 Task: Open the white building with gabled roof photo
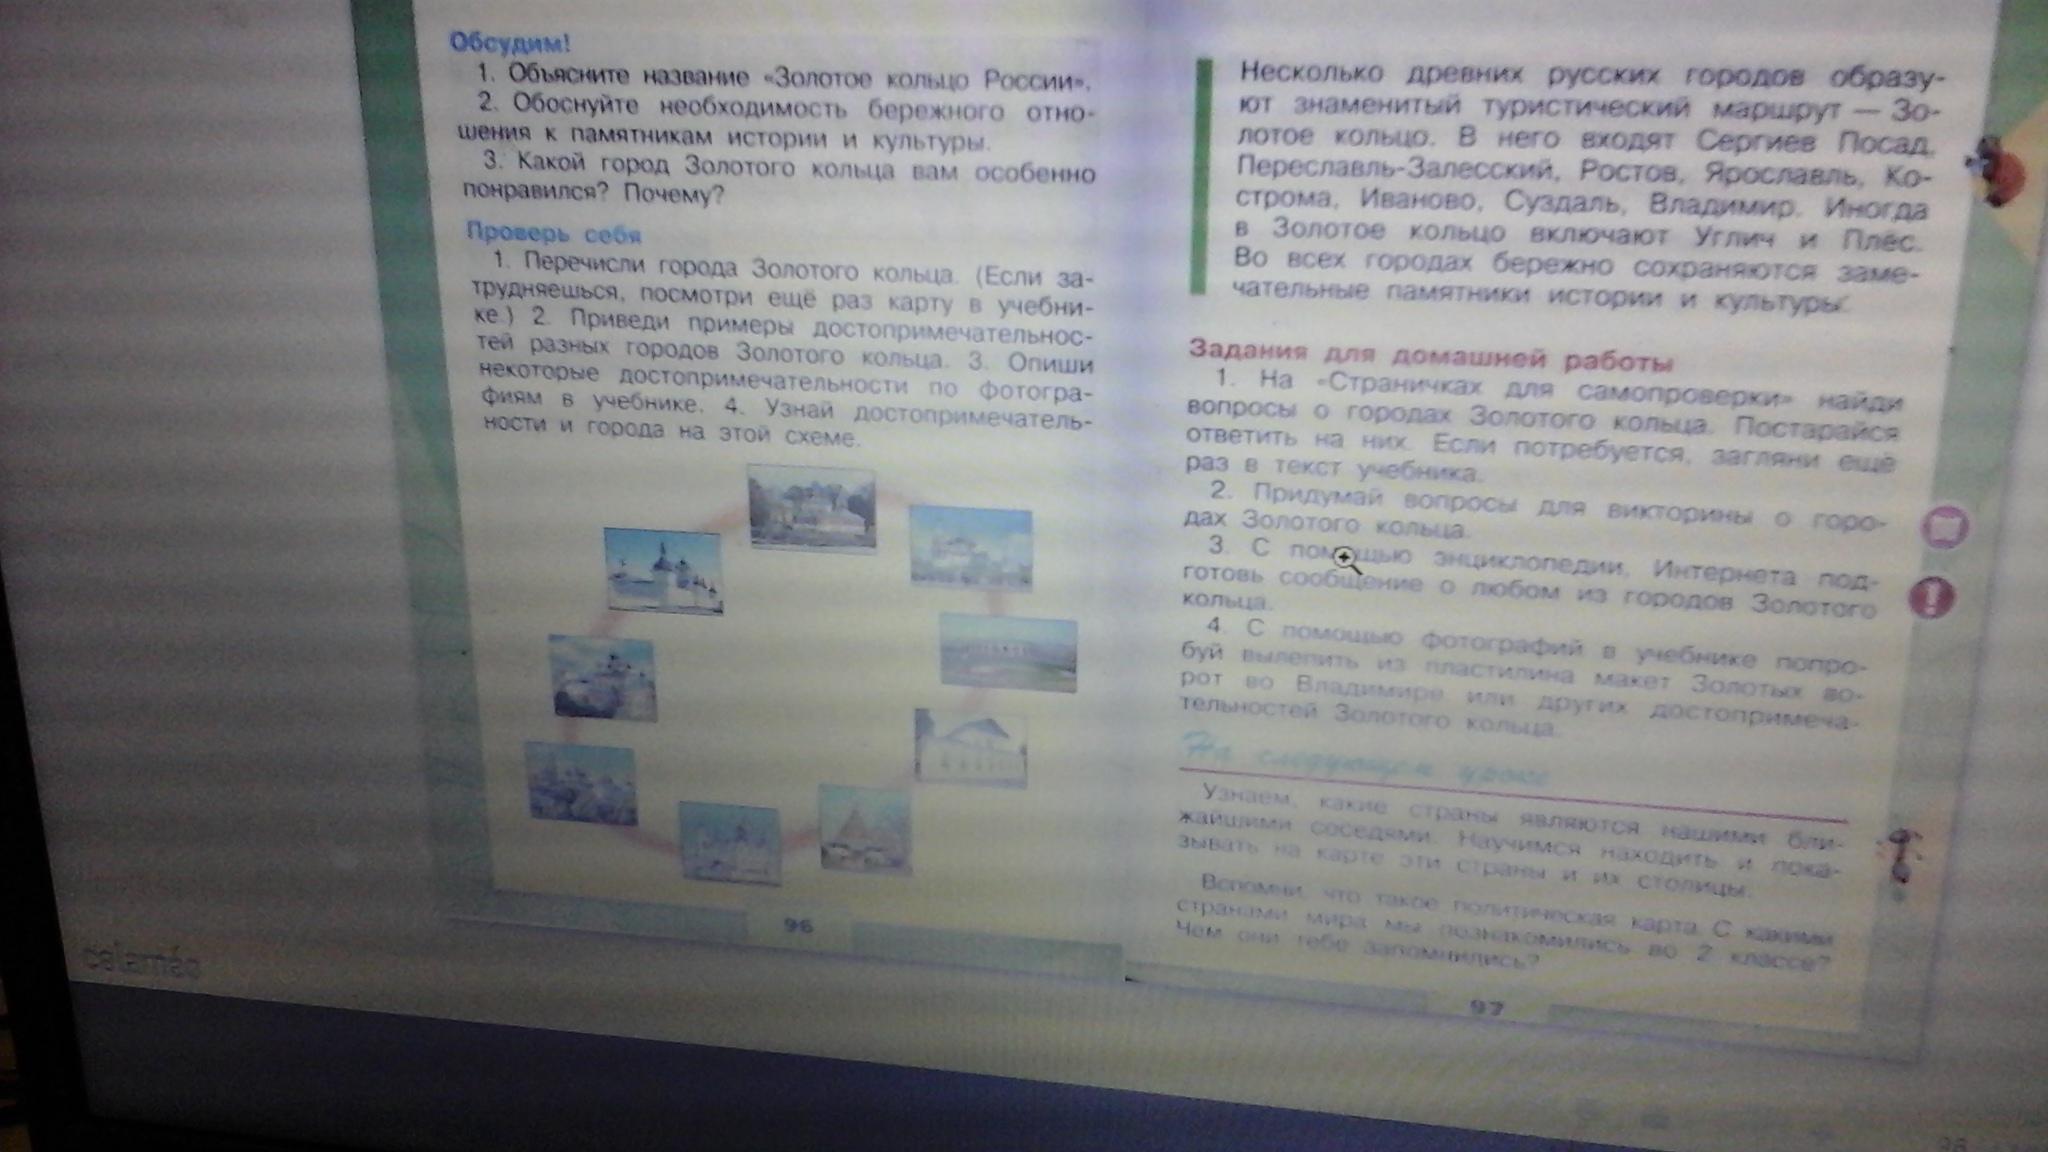(x=969, y=747)
